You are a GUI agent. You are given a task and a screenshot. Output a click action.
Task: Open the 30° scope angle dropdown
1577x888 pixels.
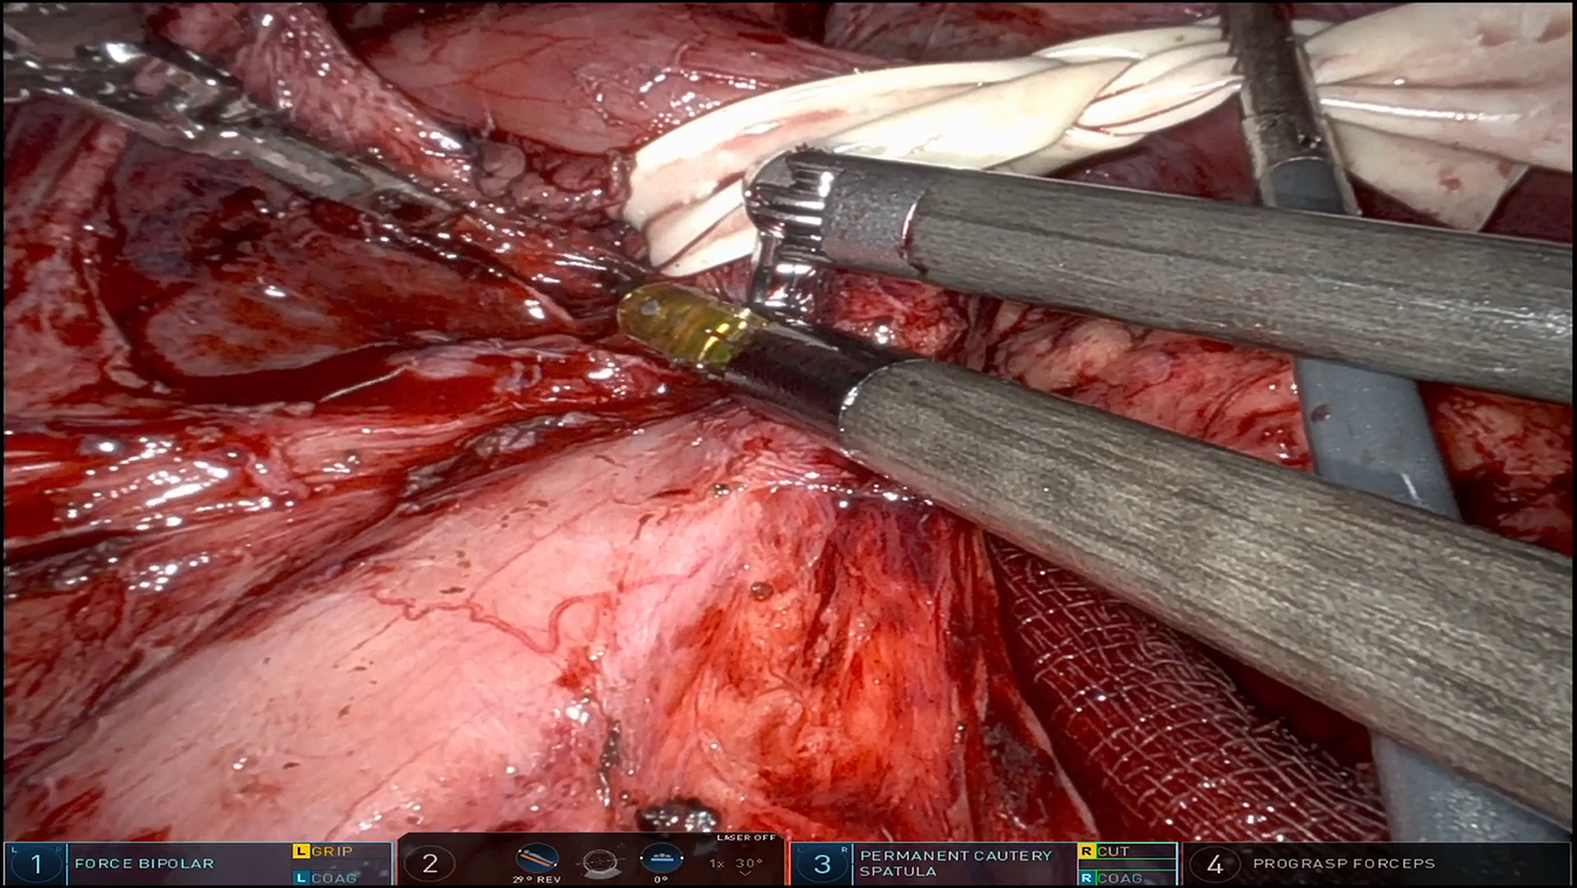click(x=749, y=866)
